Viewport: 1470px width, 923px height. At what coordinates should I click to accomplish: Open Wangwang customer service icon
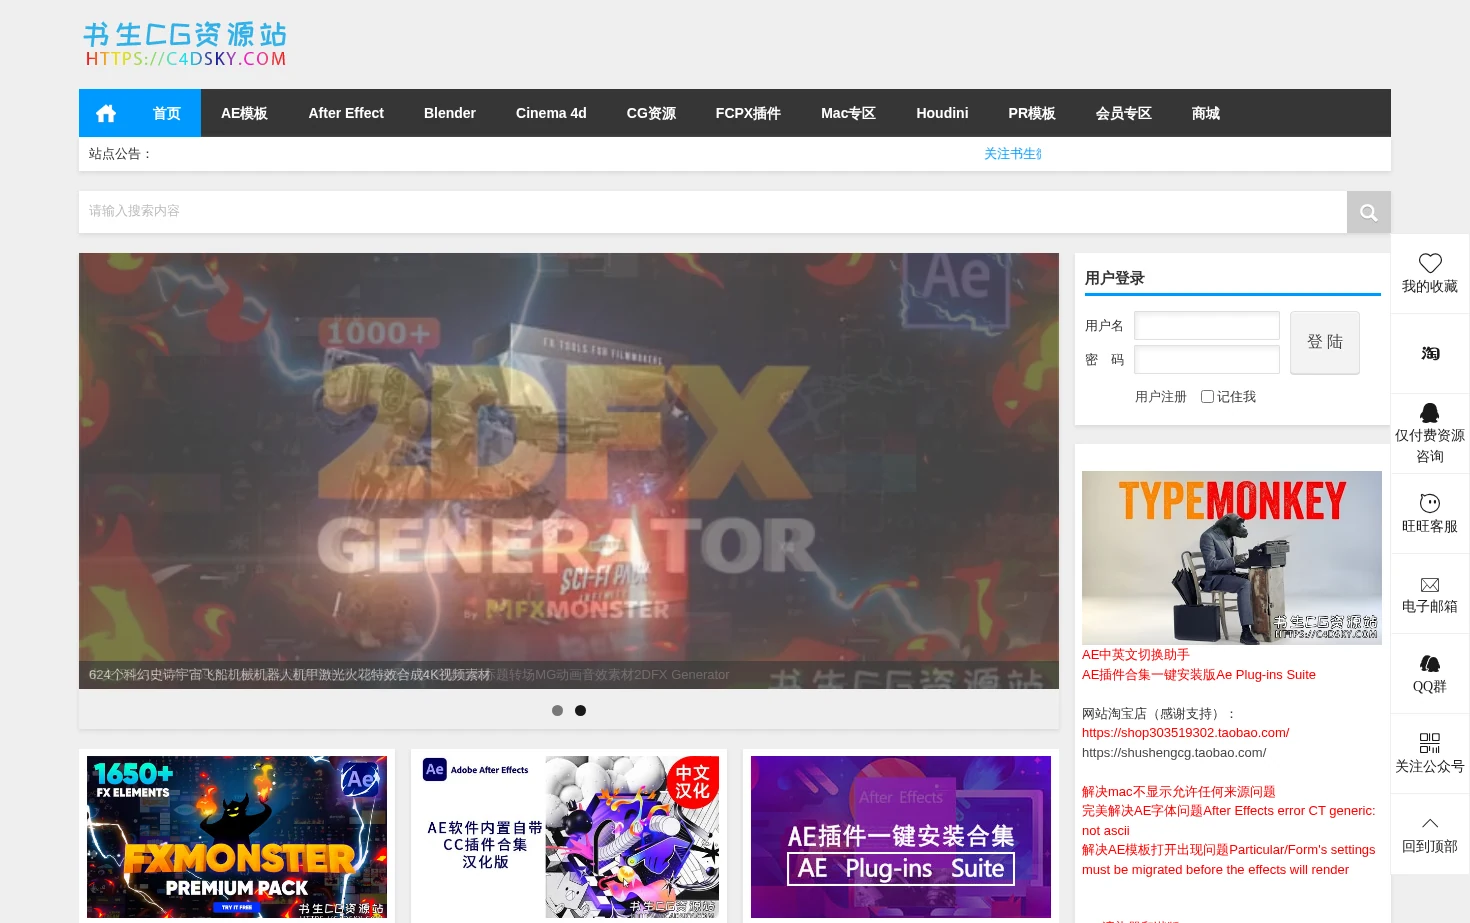pos(1430,503)
